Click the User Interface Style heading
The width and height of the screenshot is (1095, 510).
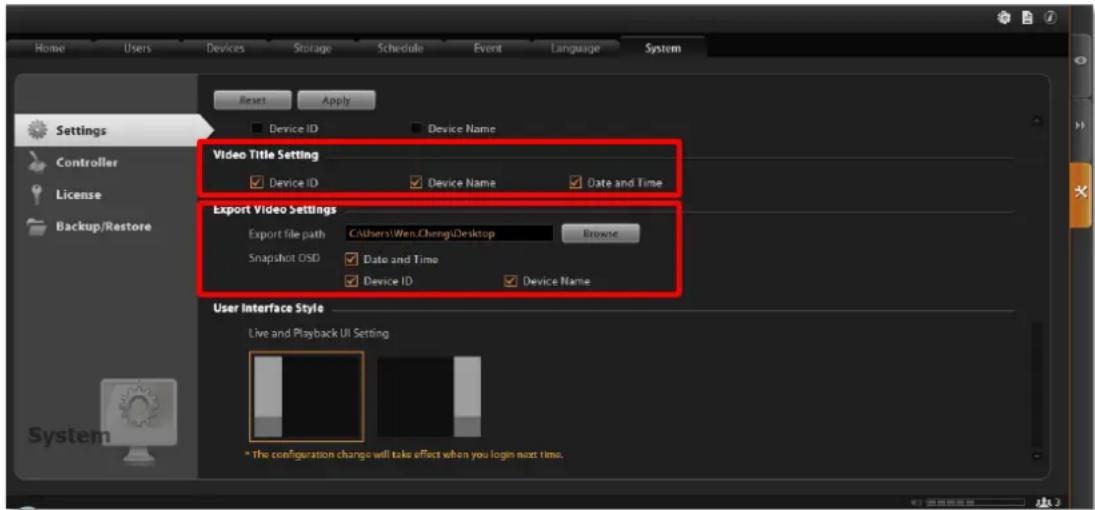[x=268, y=309]
